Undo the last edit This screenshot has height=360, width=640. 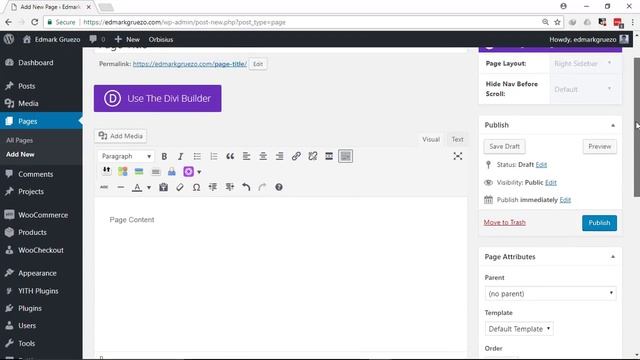[x=246, y=187]
